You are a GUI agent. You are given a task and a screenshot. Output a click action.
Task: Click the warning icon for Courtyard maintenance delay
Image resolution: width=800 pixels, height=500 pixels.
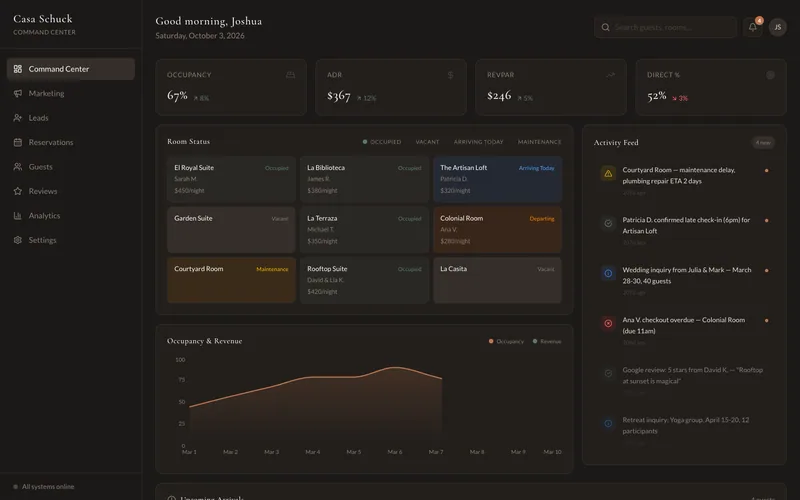608,173
